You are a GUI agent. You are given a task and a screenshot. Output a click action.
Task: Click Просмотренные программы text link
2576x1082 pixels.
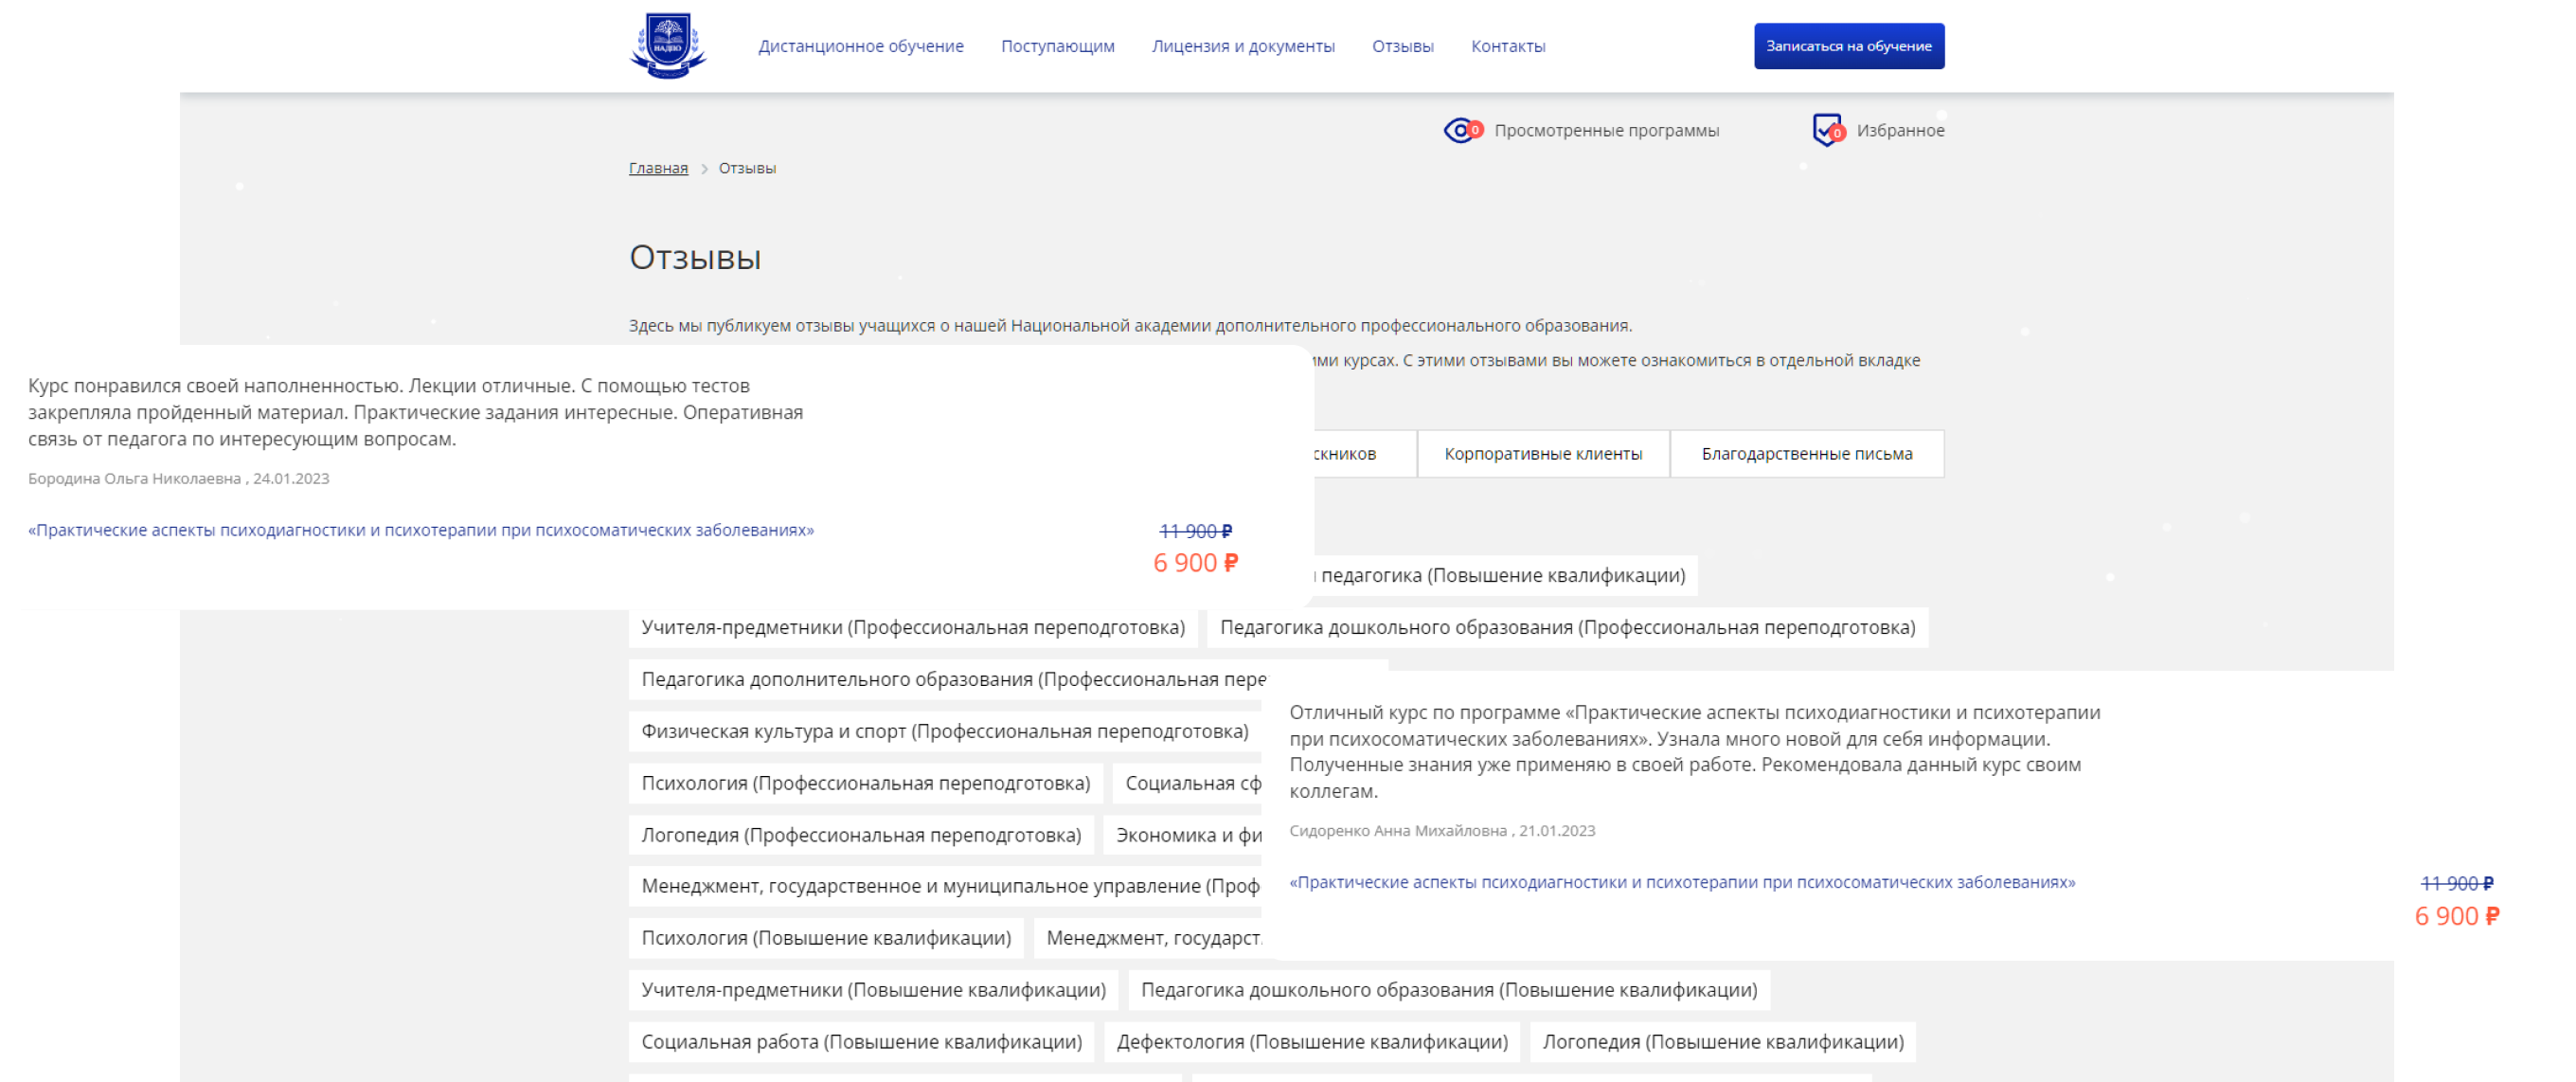point(1606,131)
